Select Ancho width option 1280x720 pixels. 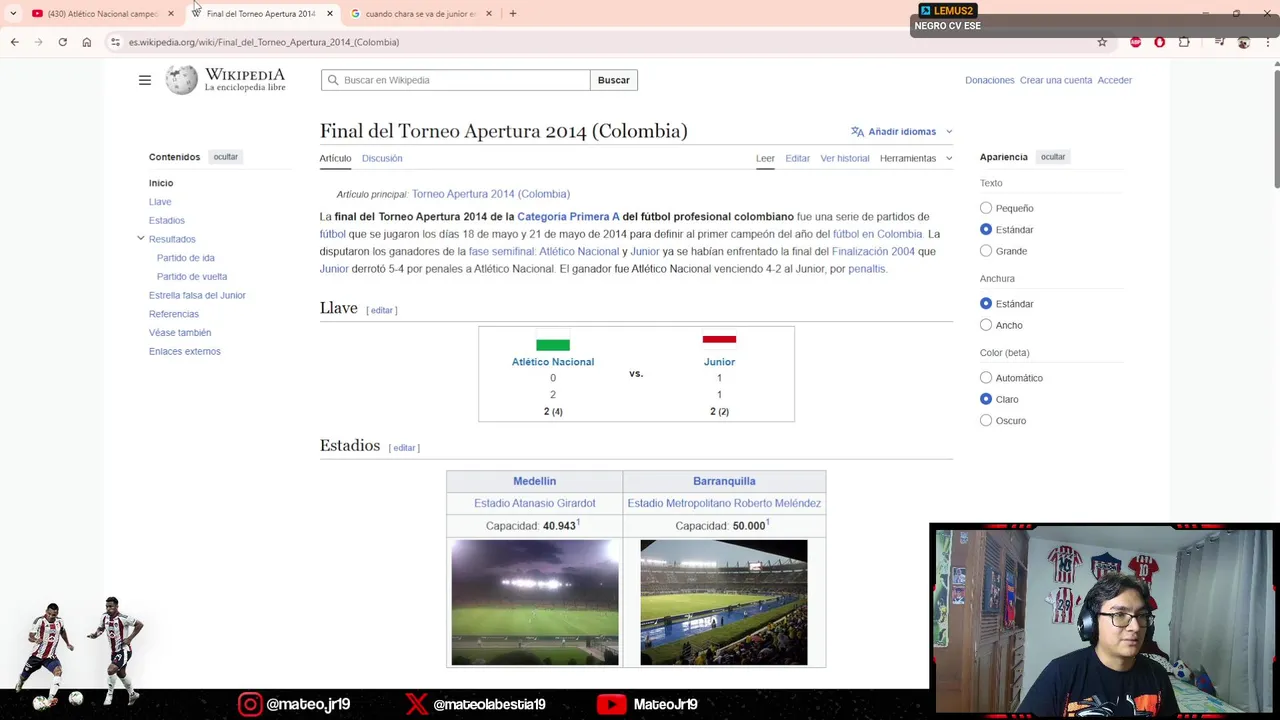coord(986,325)
